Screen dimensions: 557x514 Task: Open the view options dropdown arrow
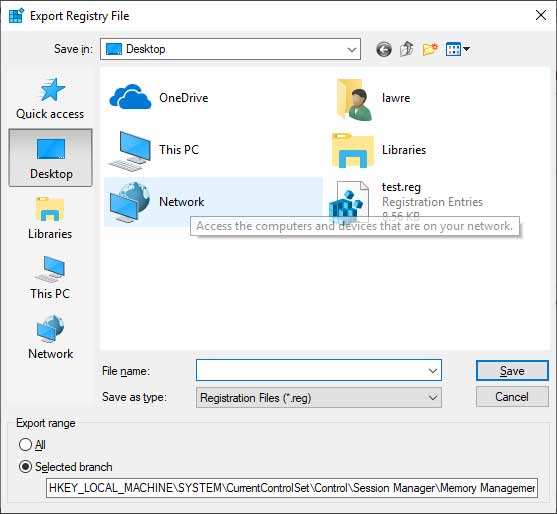pyautogui.click(x=466, y=49)
